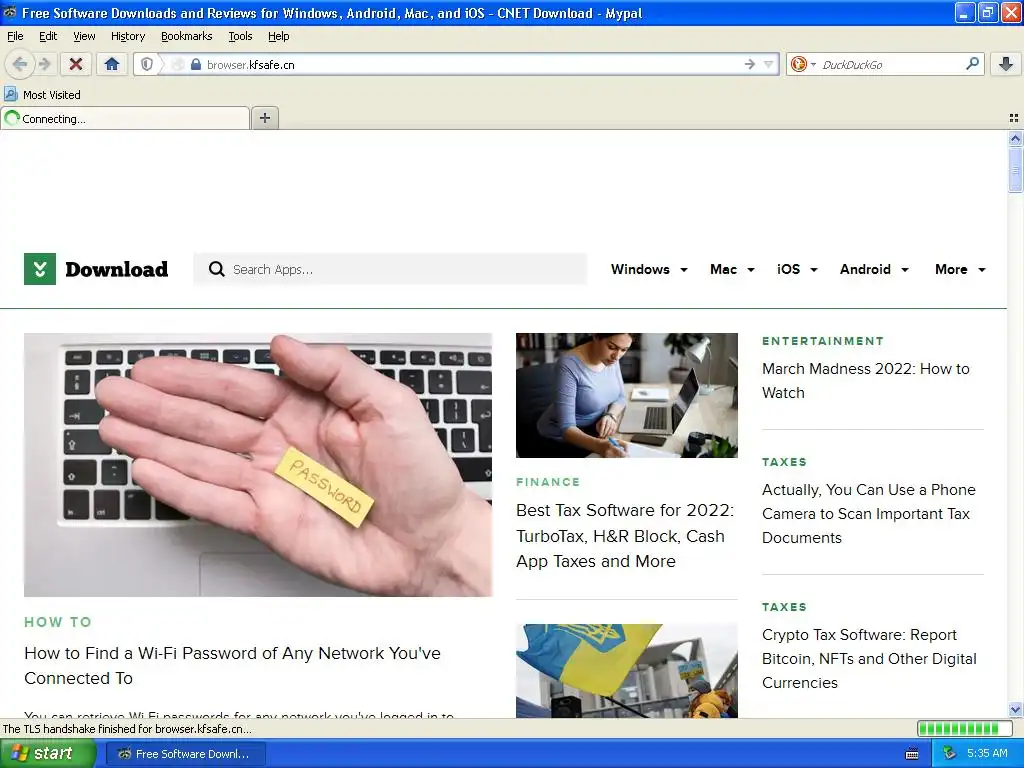Click the HOW TO category label
1024x768 pixels.
[57, 622]
